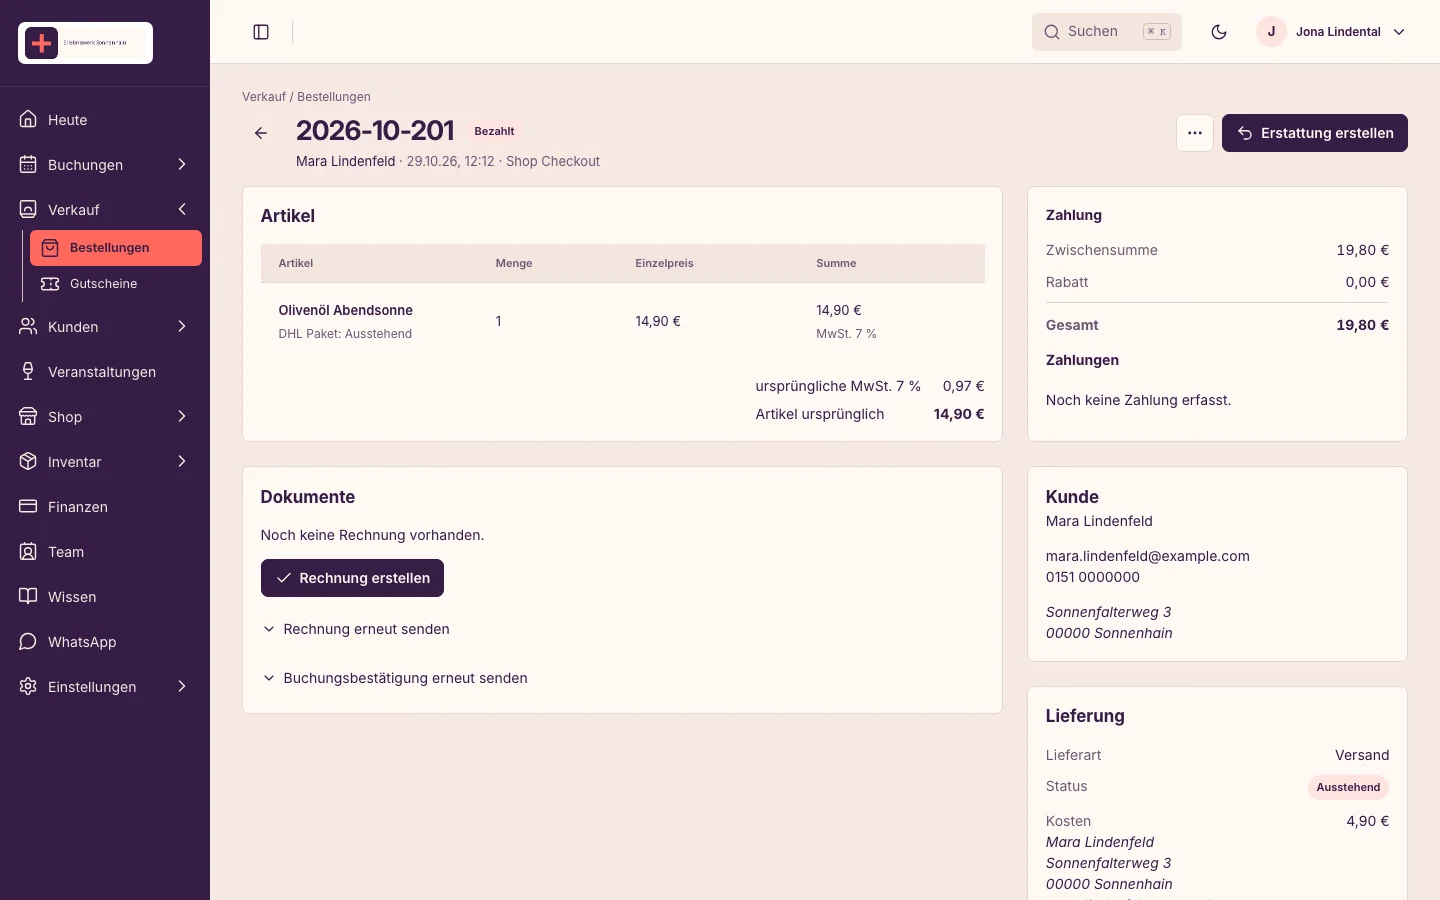Click the J user avatar

coord(1271,32)
